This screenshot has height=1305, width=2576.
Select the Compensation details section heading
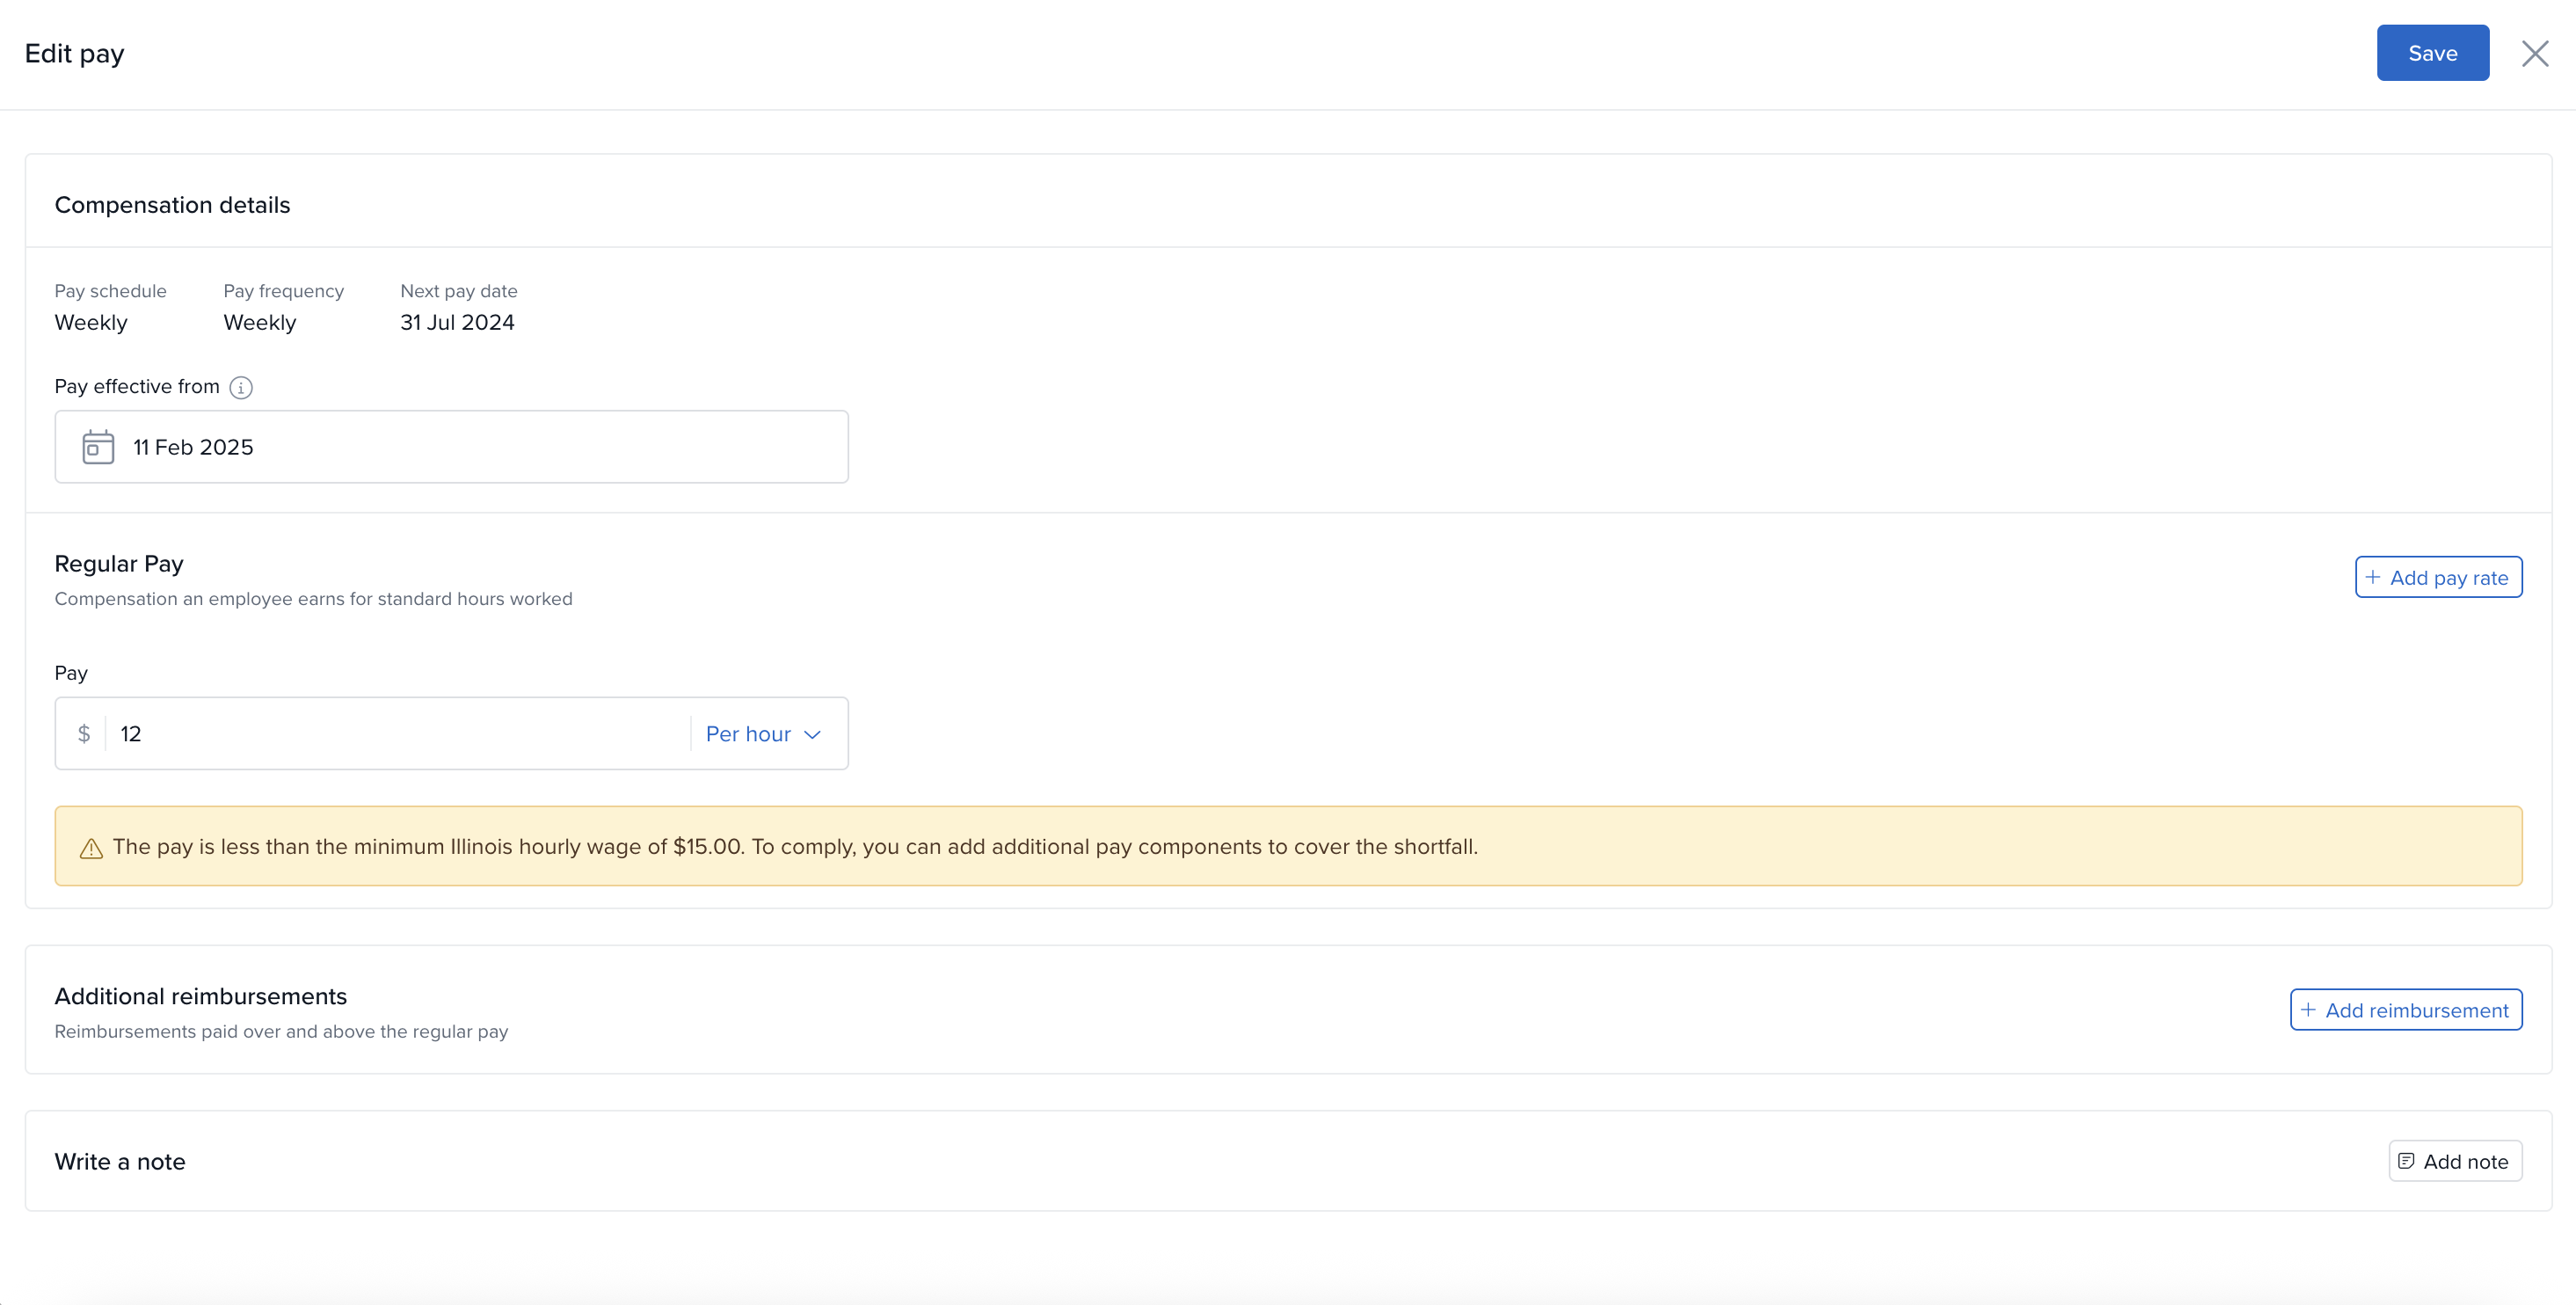click(x=172, y=204)
